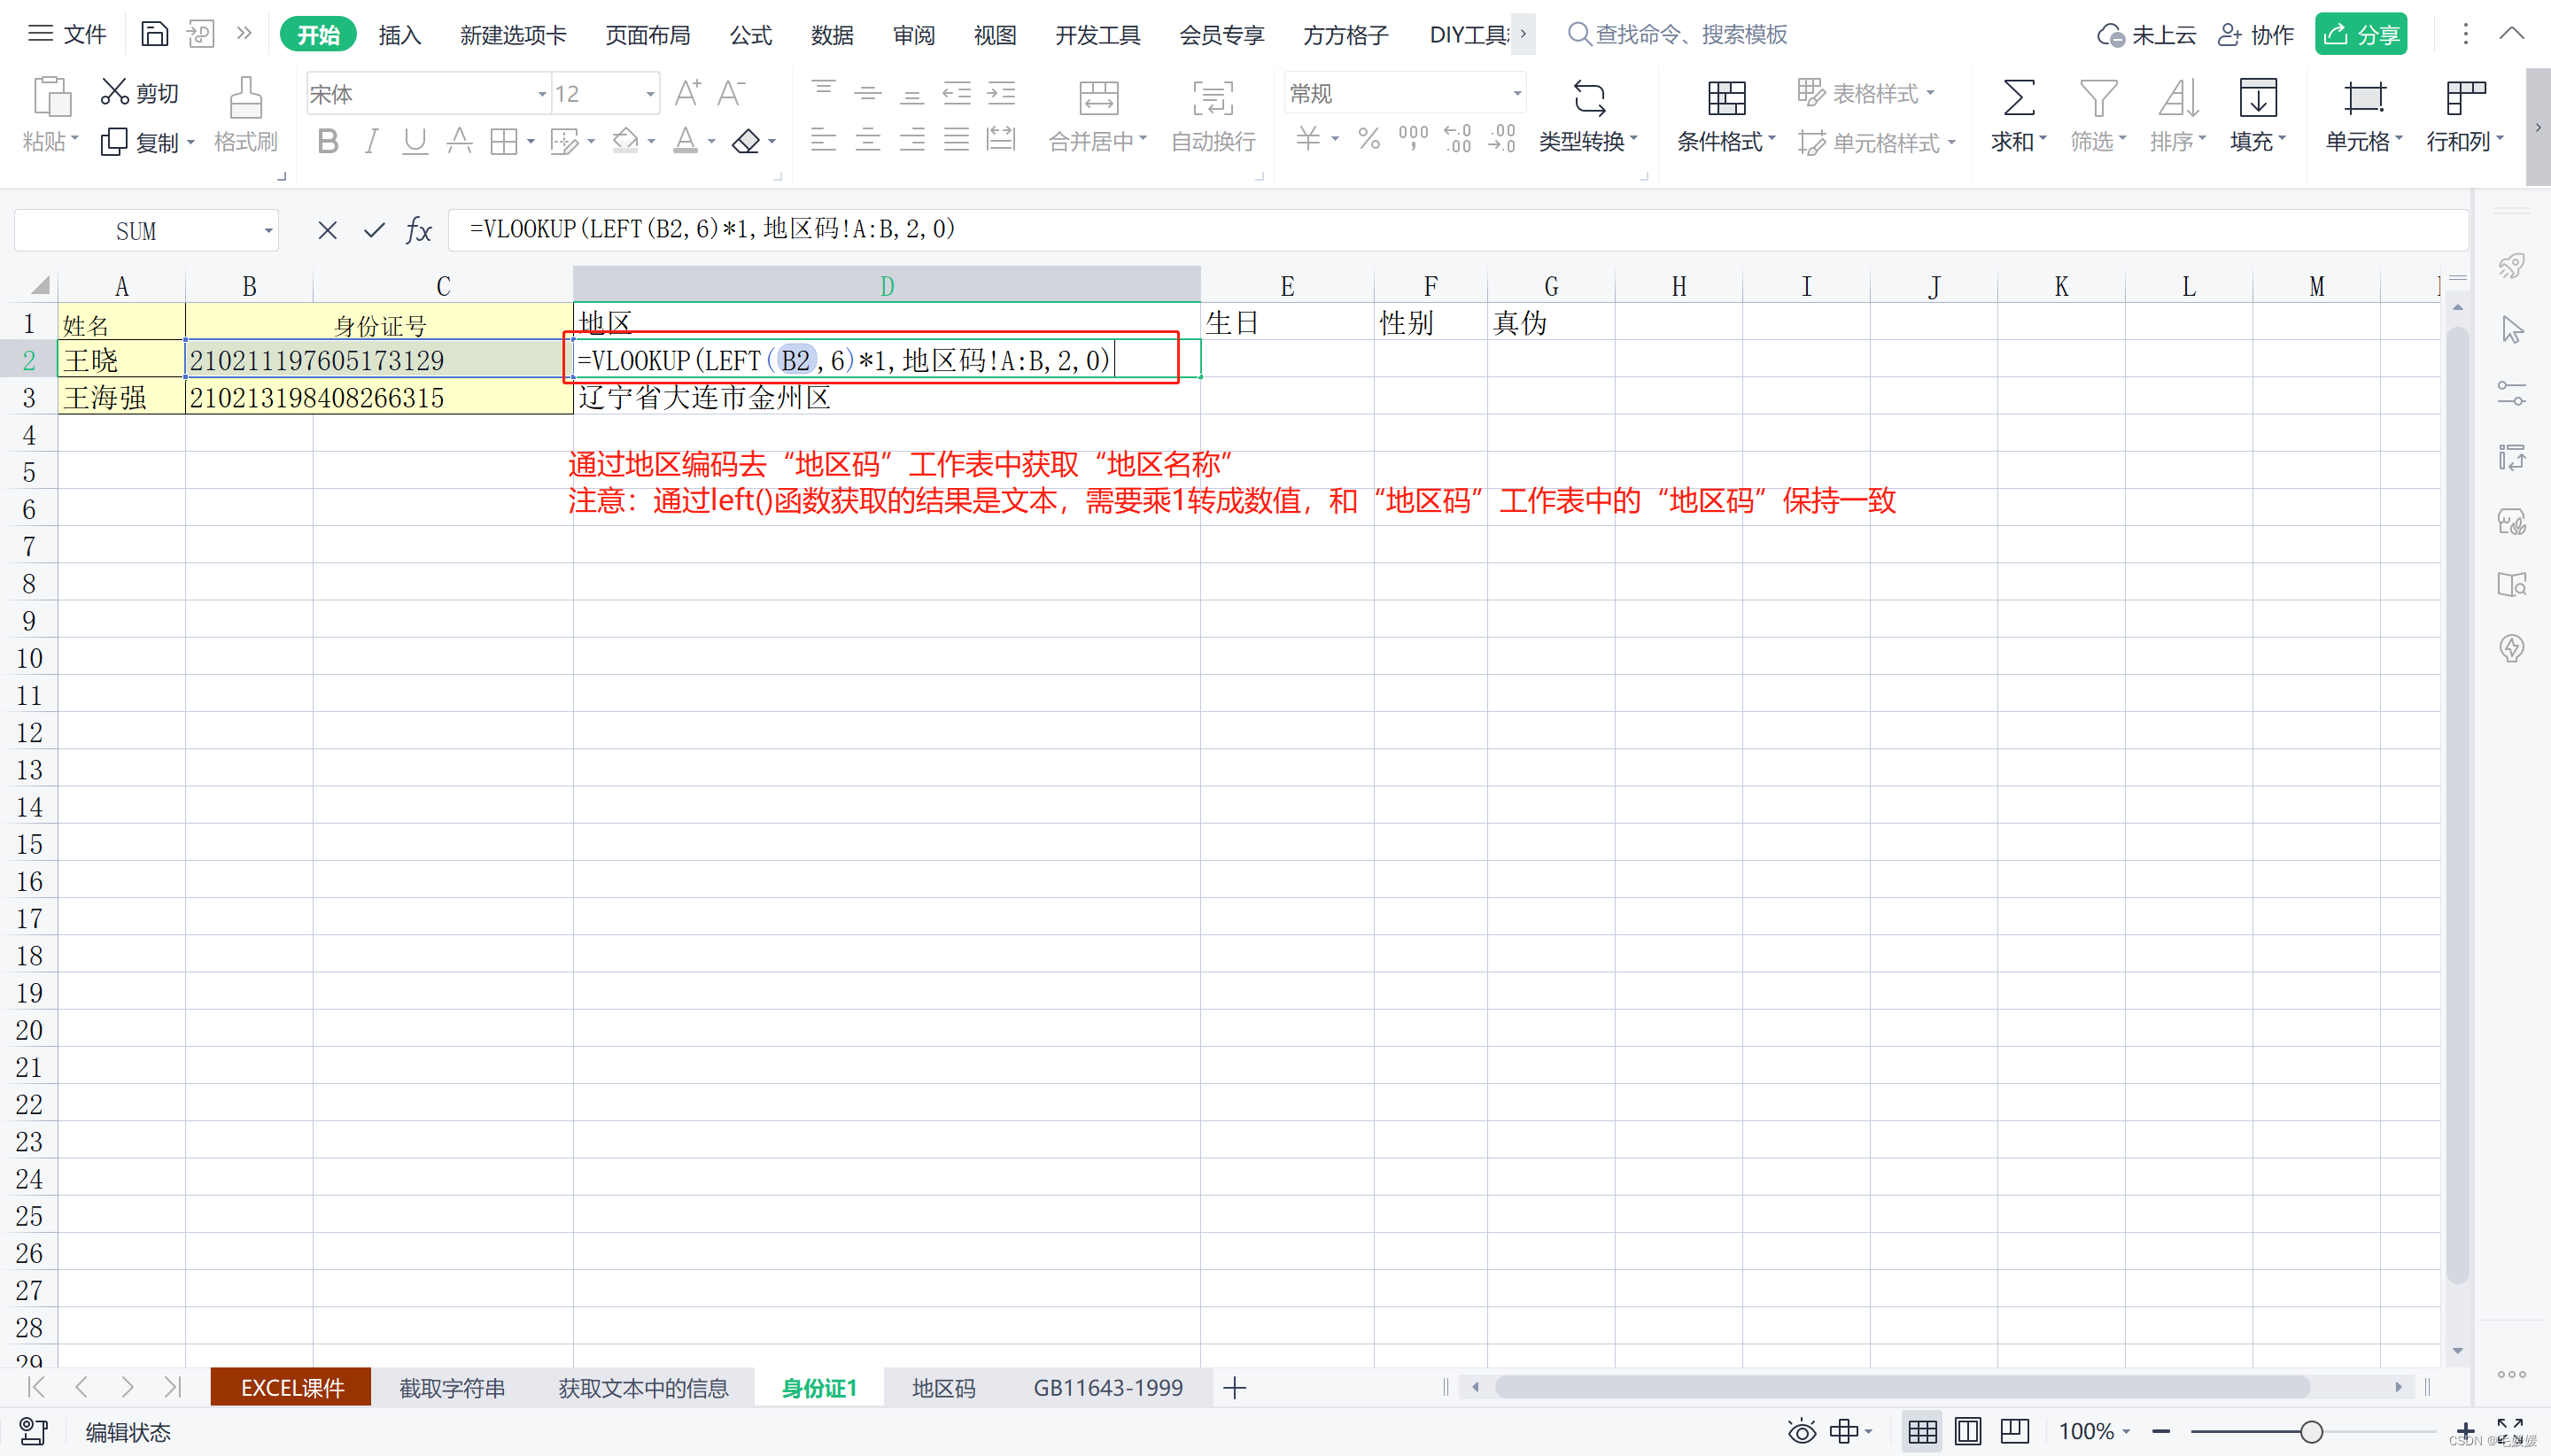Click the Format Painter (格式刷) icon
Viewport: 2551px width, 1456px height.
coord(245,99)
